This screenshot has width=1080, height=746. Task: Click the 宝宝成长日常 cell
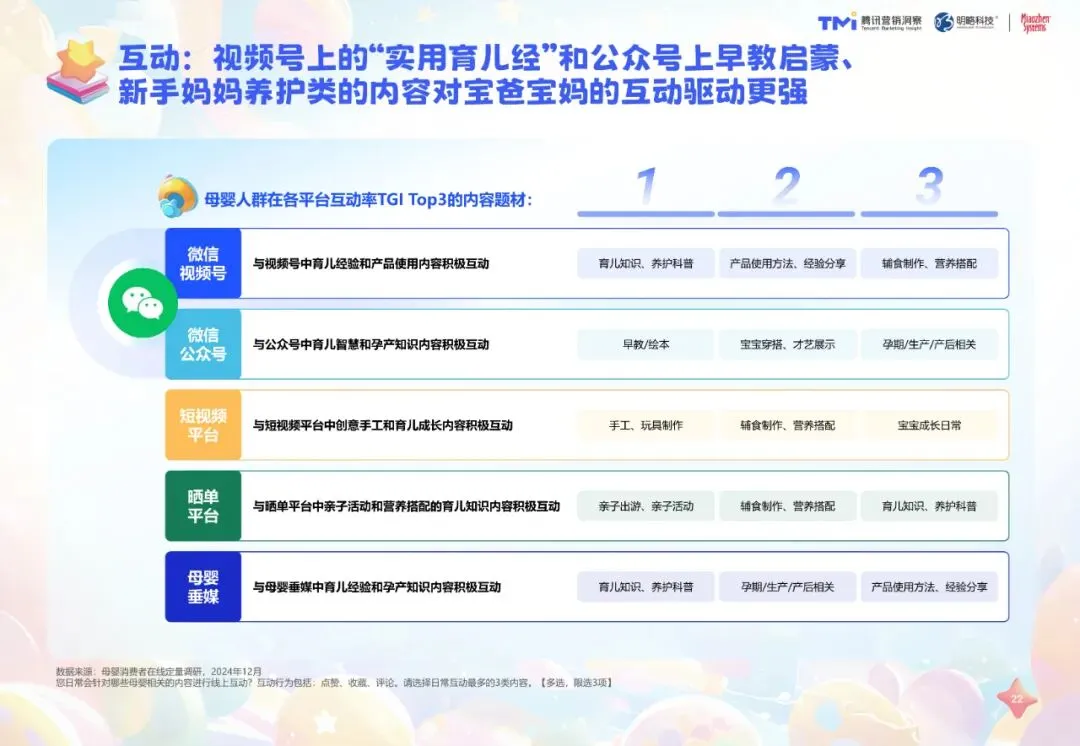point(929,425)
